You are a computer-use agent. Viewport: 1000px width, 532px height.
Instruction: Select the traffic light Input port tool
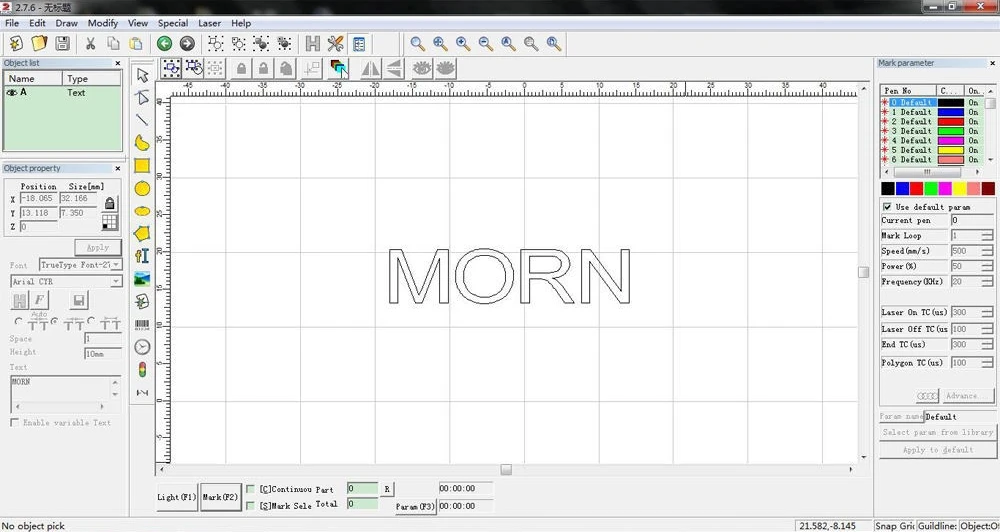[142, 369]
